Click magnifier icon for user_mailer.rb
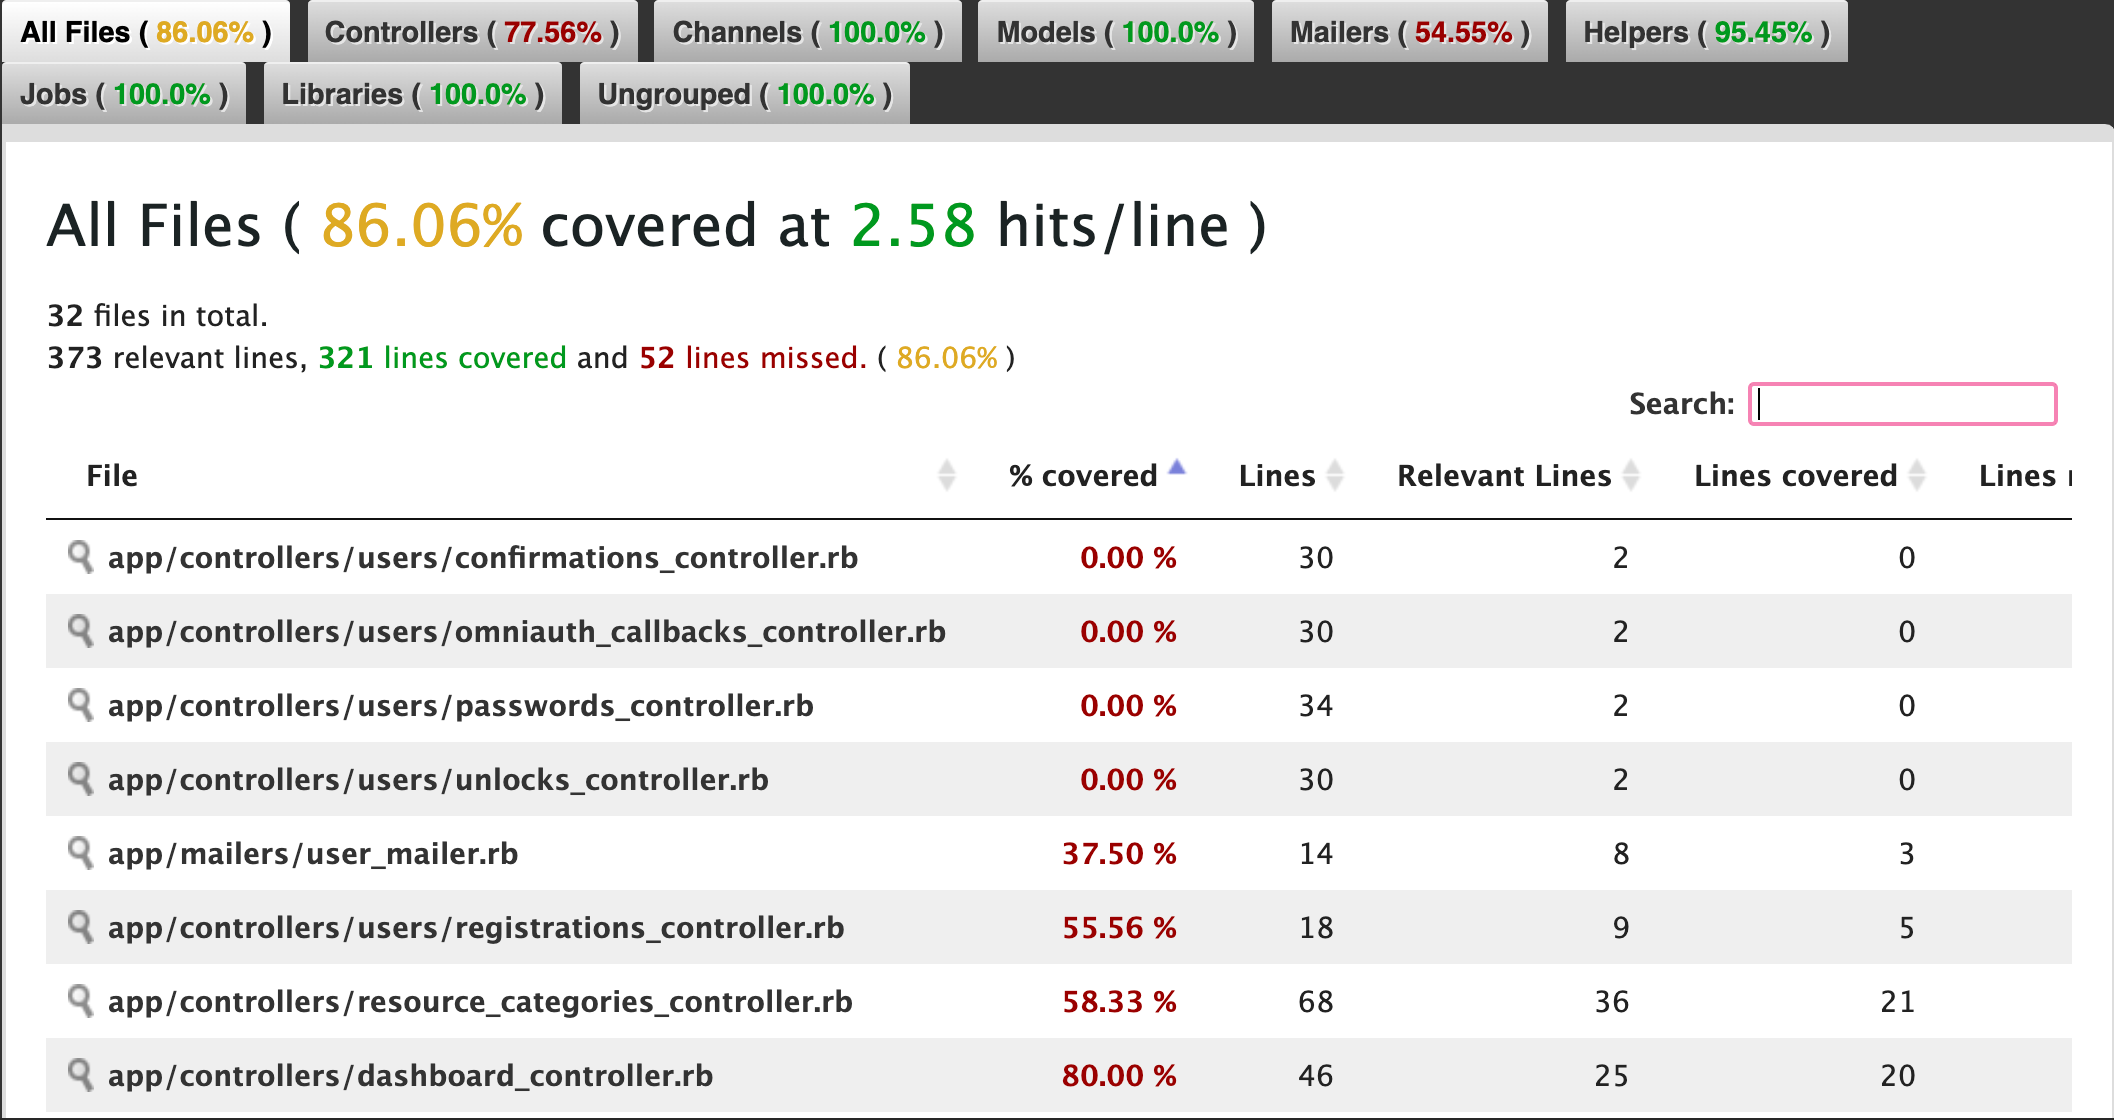Image resolution: width=2114 pixels, height=1120 pixels. (x=80, y=852)
